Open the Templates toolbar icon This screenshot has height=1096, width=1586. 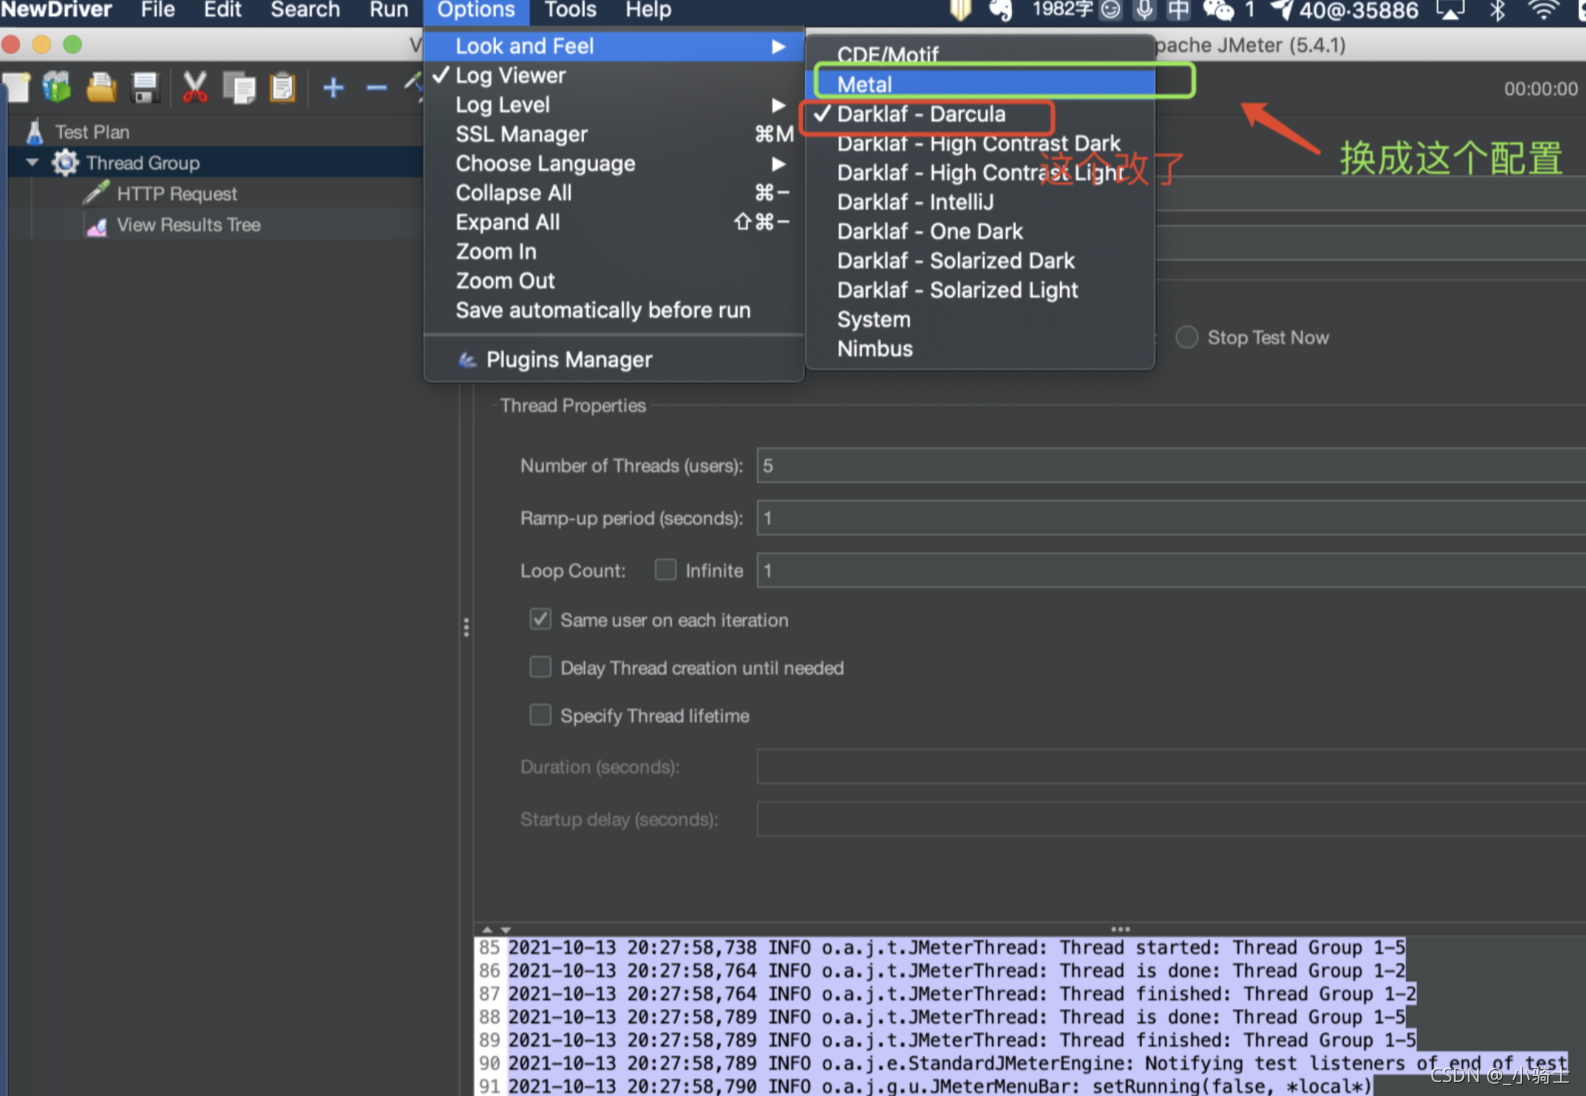[57, 88]
